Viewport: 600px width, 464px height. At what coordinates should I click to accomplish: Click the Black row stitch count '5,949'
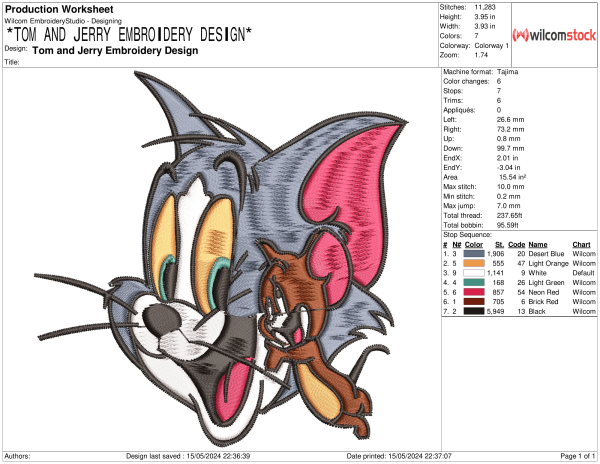point(495,311)
